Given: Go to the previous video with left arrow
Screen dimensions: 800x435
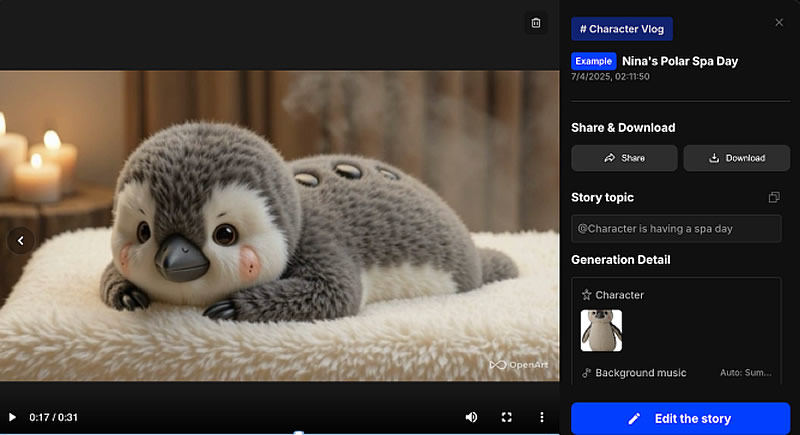Looking at the screenshot, I should 21,240.
